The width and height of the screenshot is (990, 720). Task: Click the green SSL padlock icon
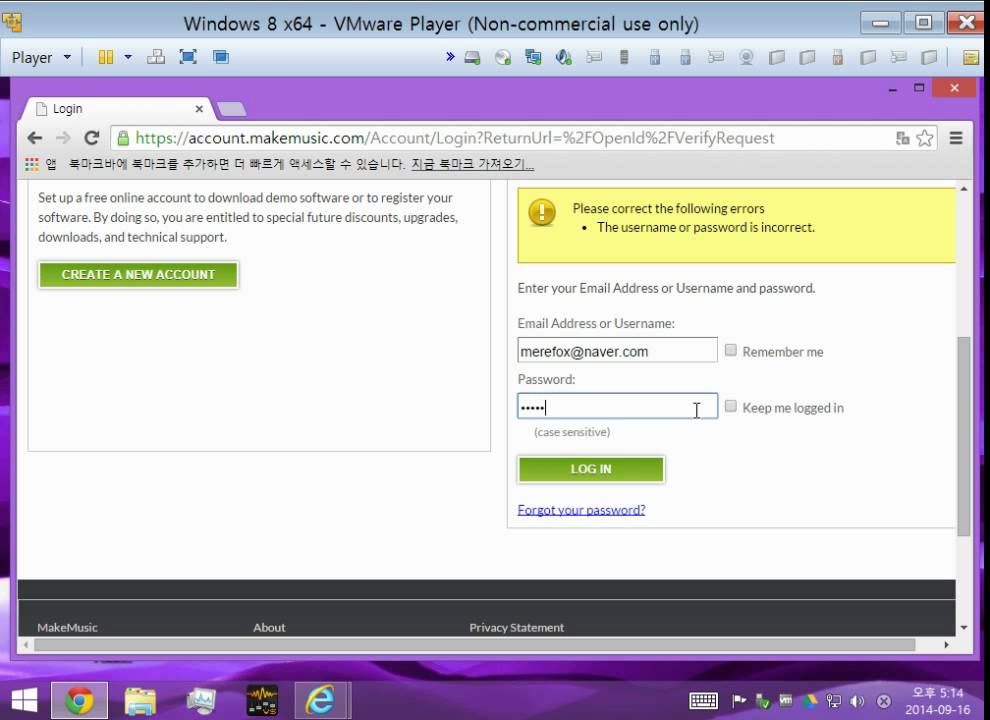pyautogui.click(x=124, y=138)
